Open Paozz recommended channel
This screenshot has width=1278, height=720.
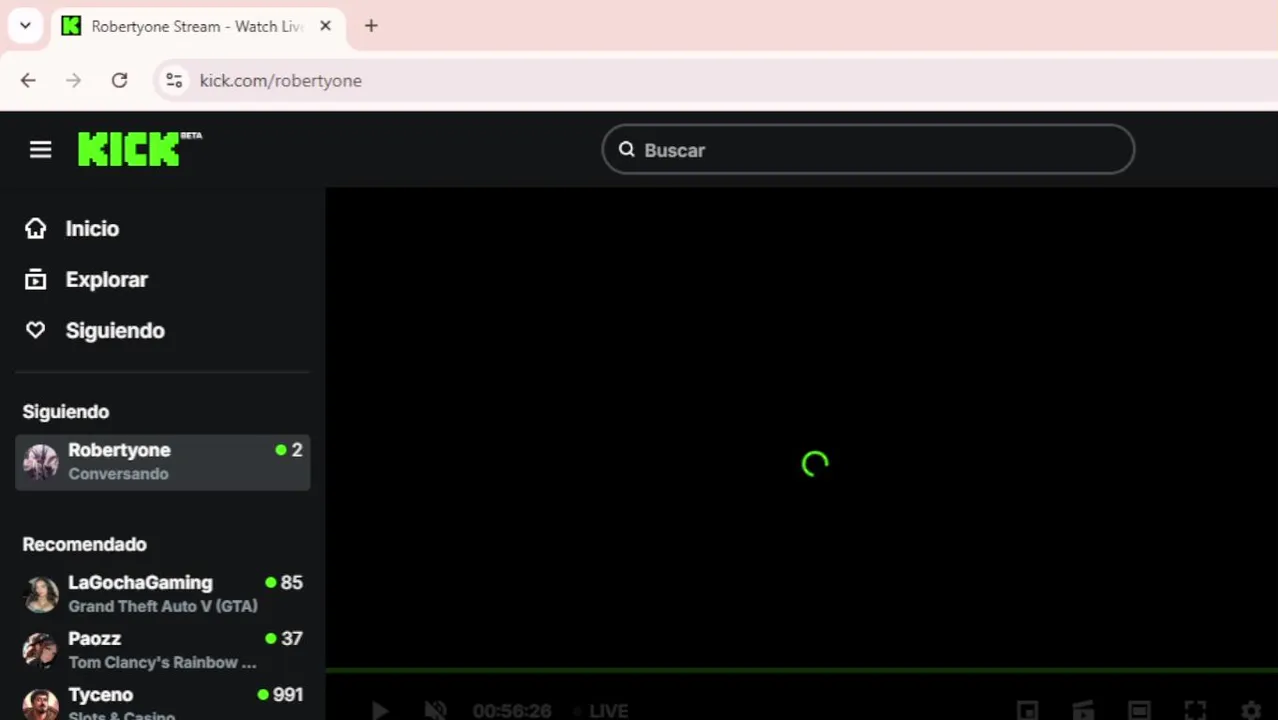tap(162, 650)
